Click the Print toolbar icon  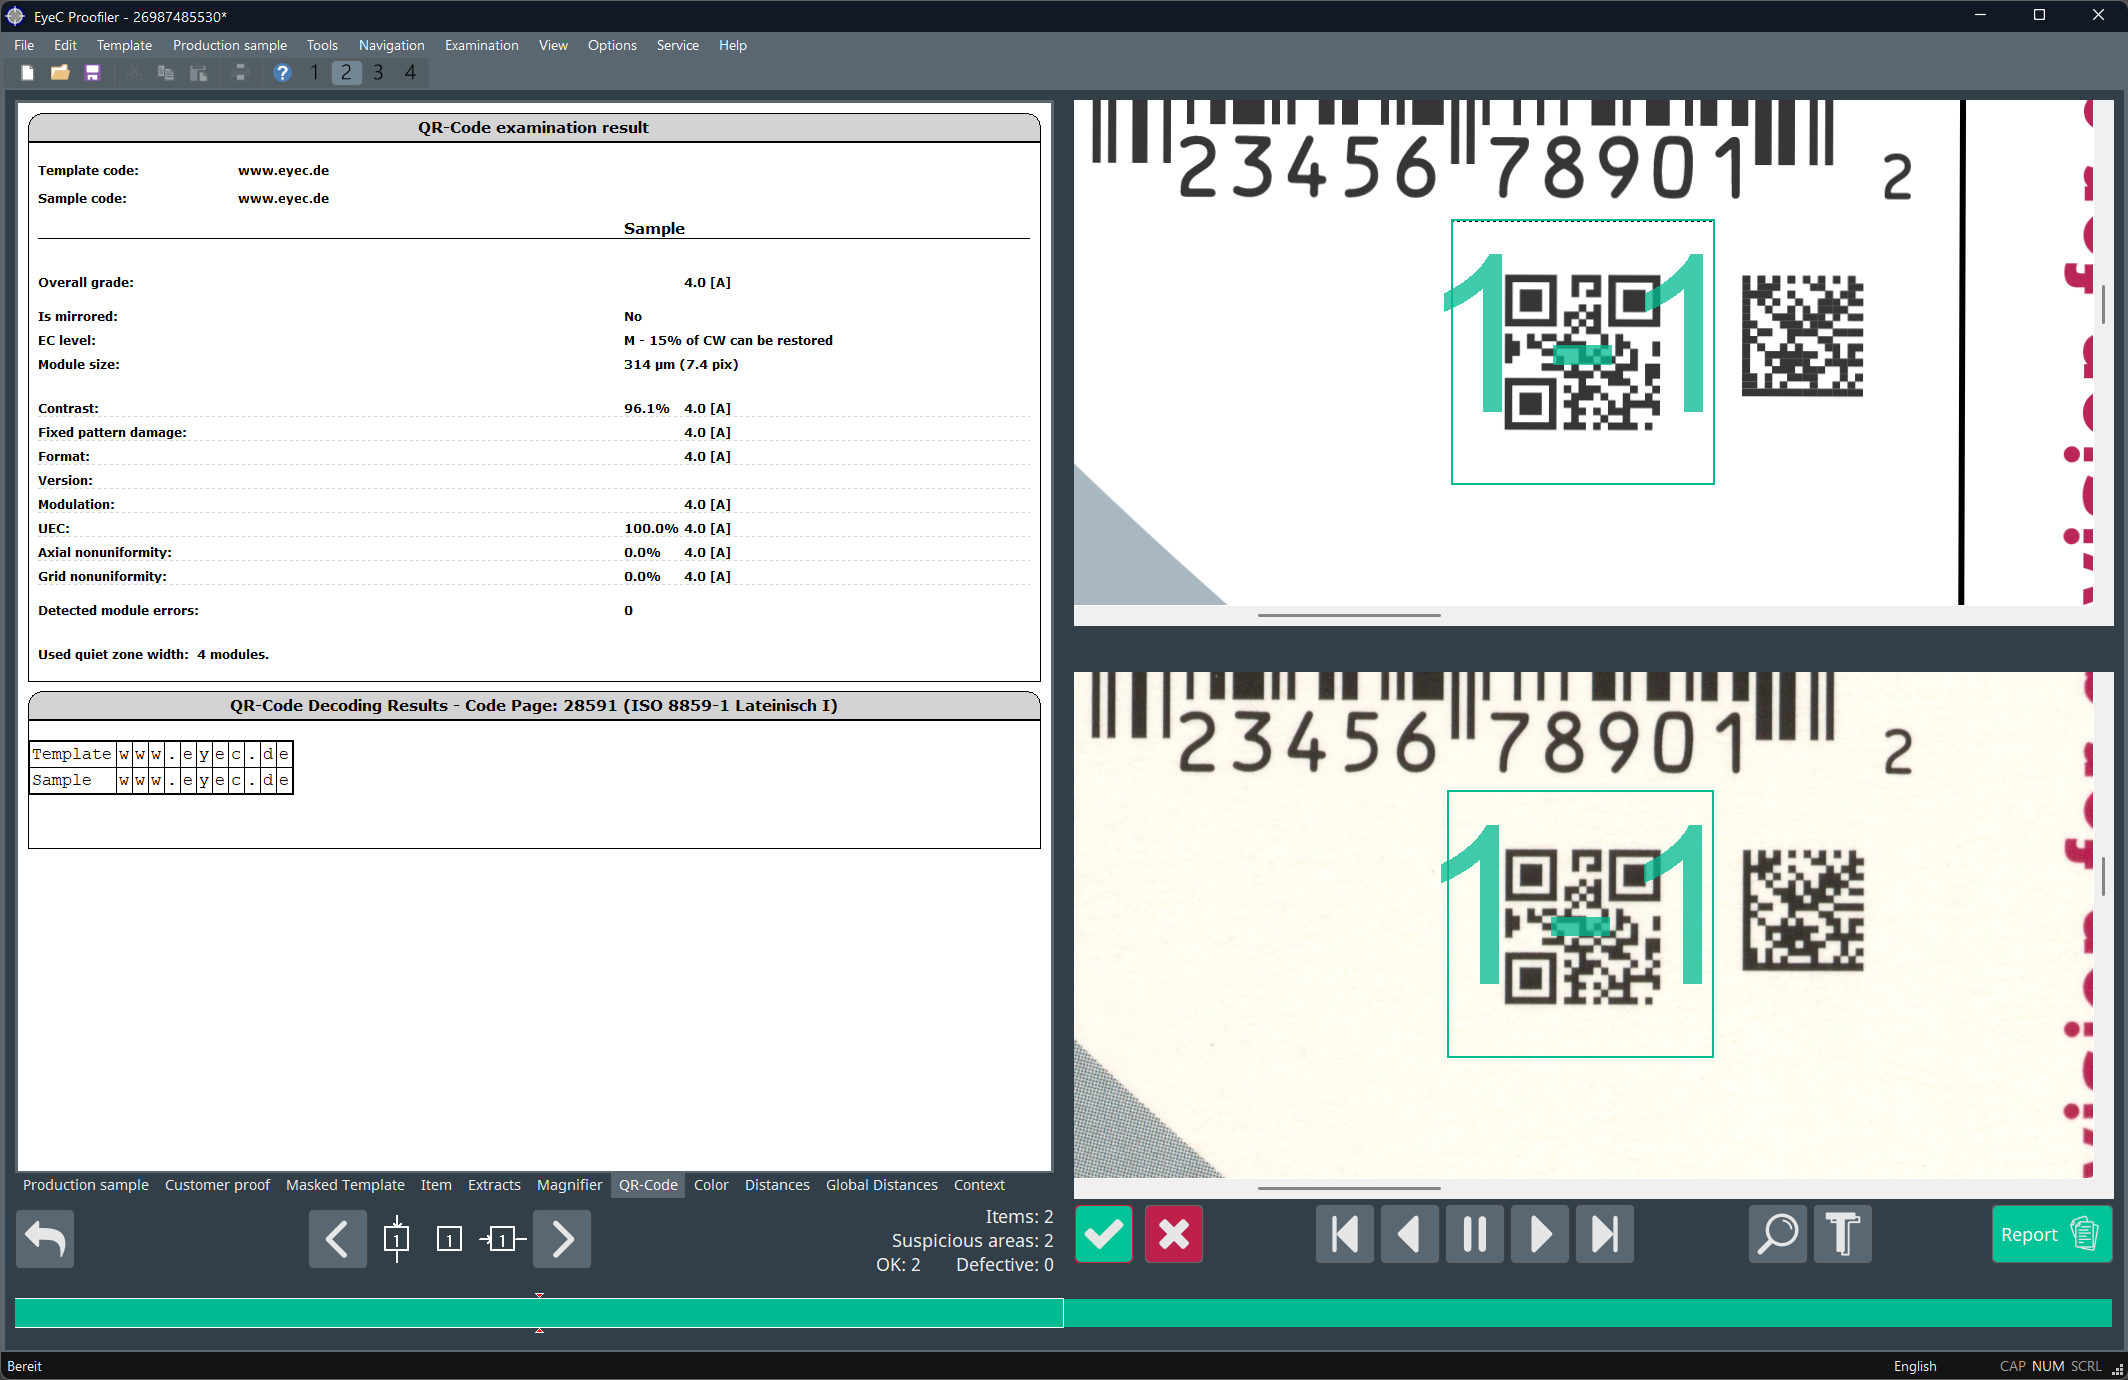[240, 73]
